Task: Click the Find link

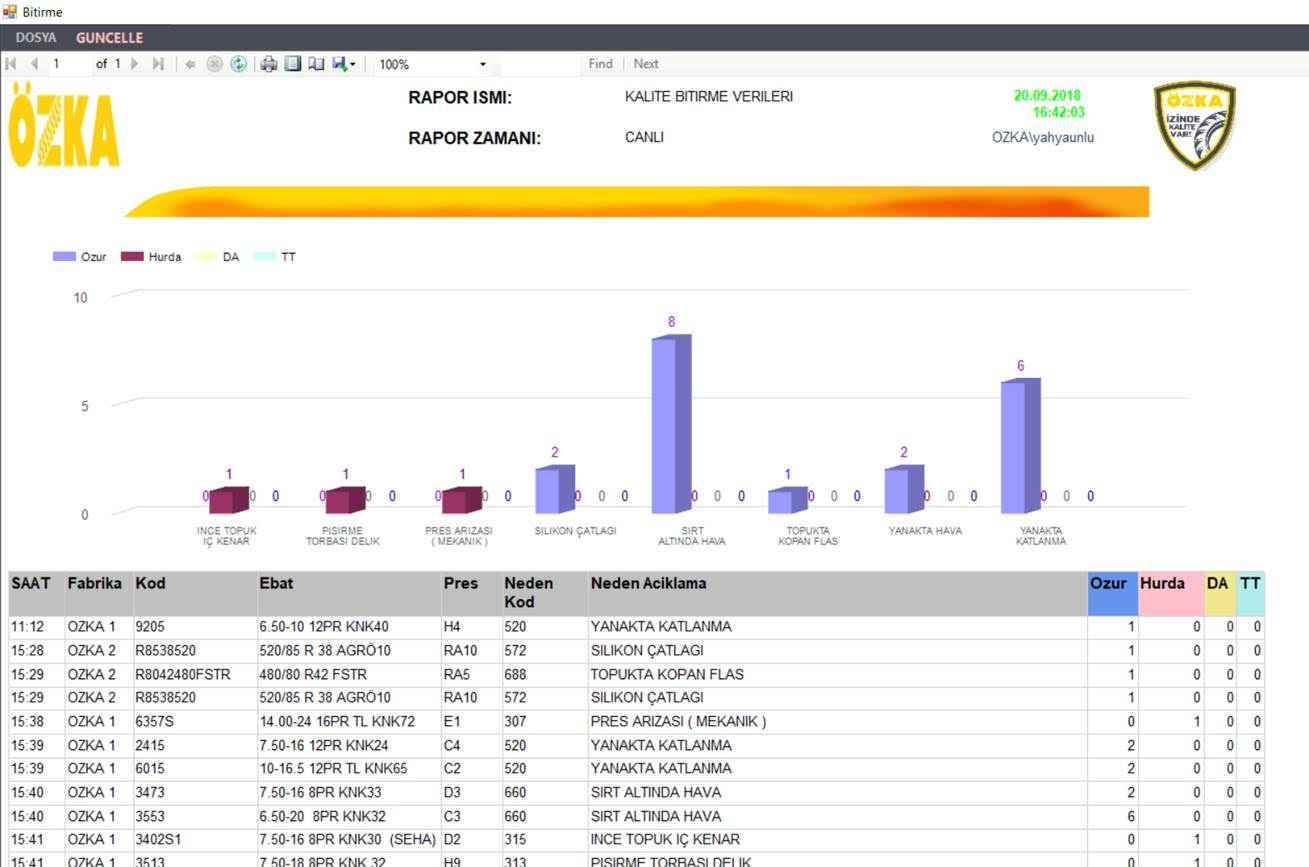Action: (600, 64)
